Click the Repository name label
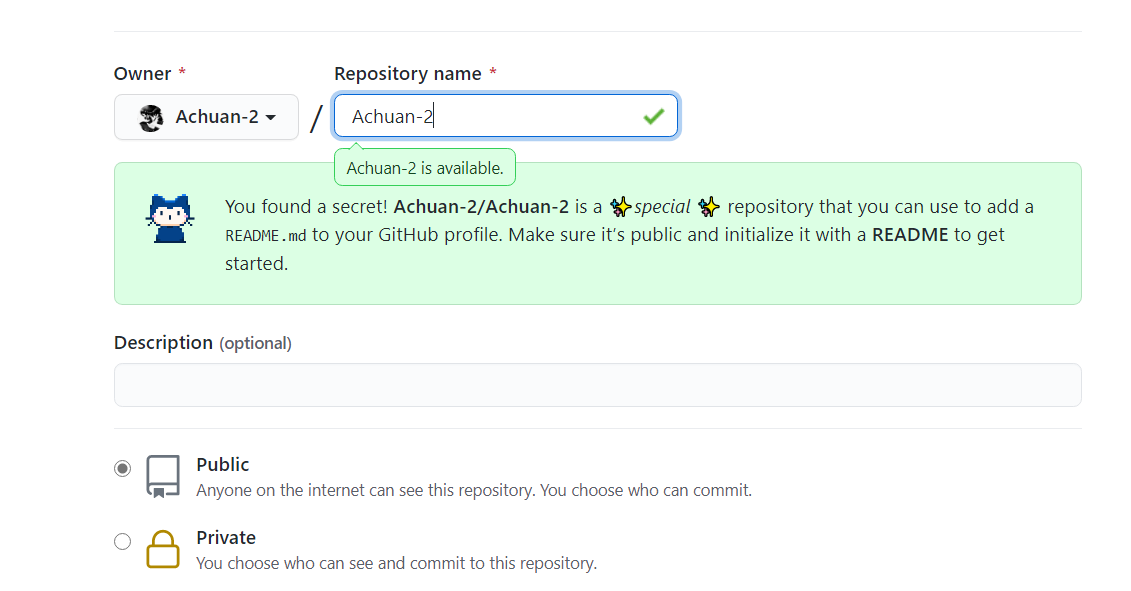 tap(405, 73)
